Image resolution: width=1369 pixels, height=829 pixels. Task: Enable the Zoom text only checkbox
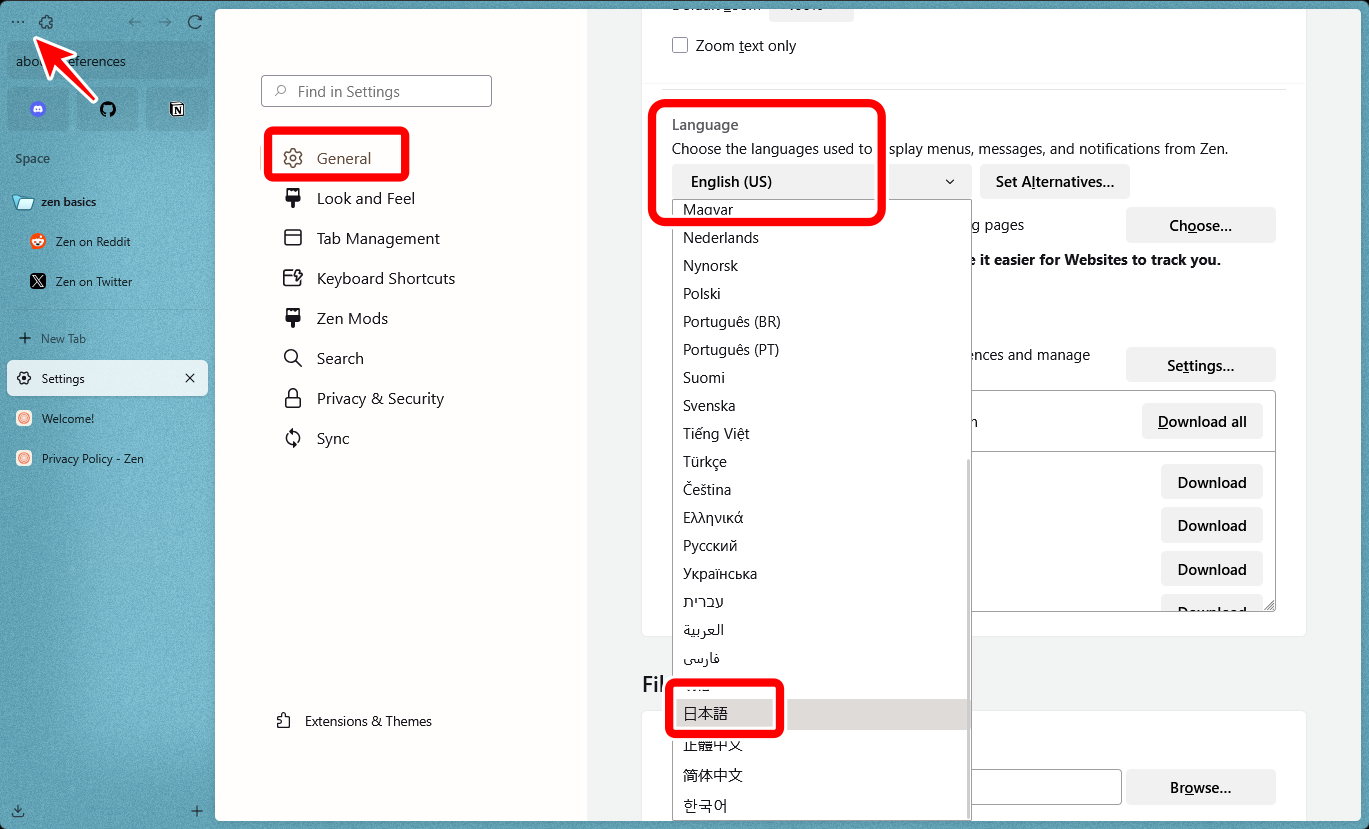point(680,45)
